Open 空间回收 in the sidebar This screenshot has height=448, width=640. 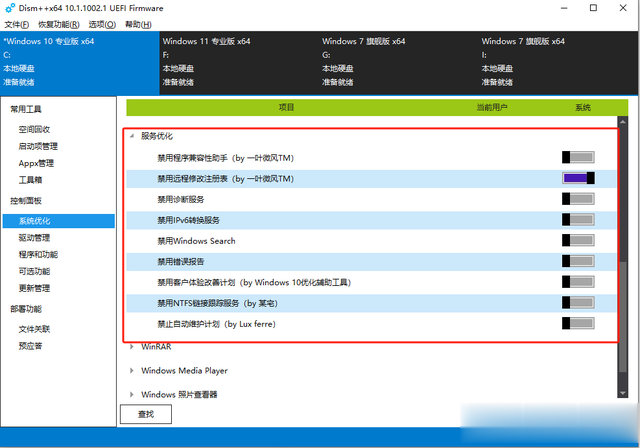pyautogui.click(x=34, y=129)
